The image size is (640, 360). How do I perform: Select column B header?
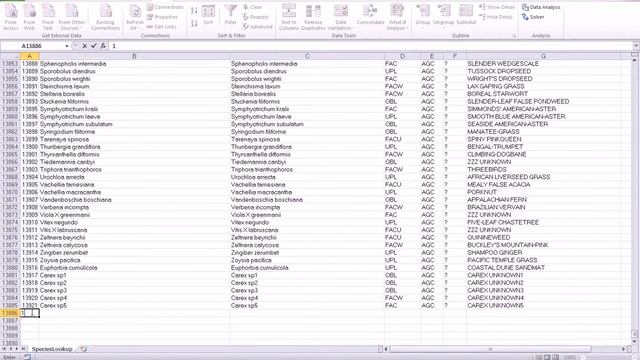click(134, 56)
